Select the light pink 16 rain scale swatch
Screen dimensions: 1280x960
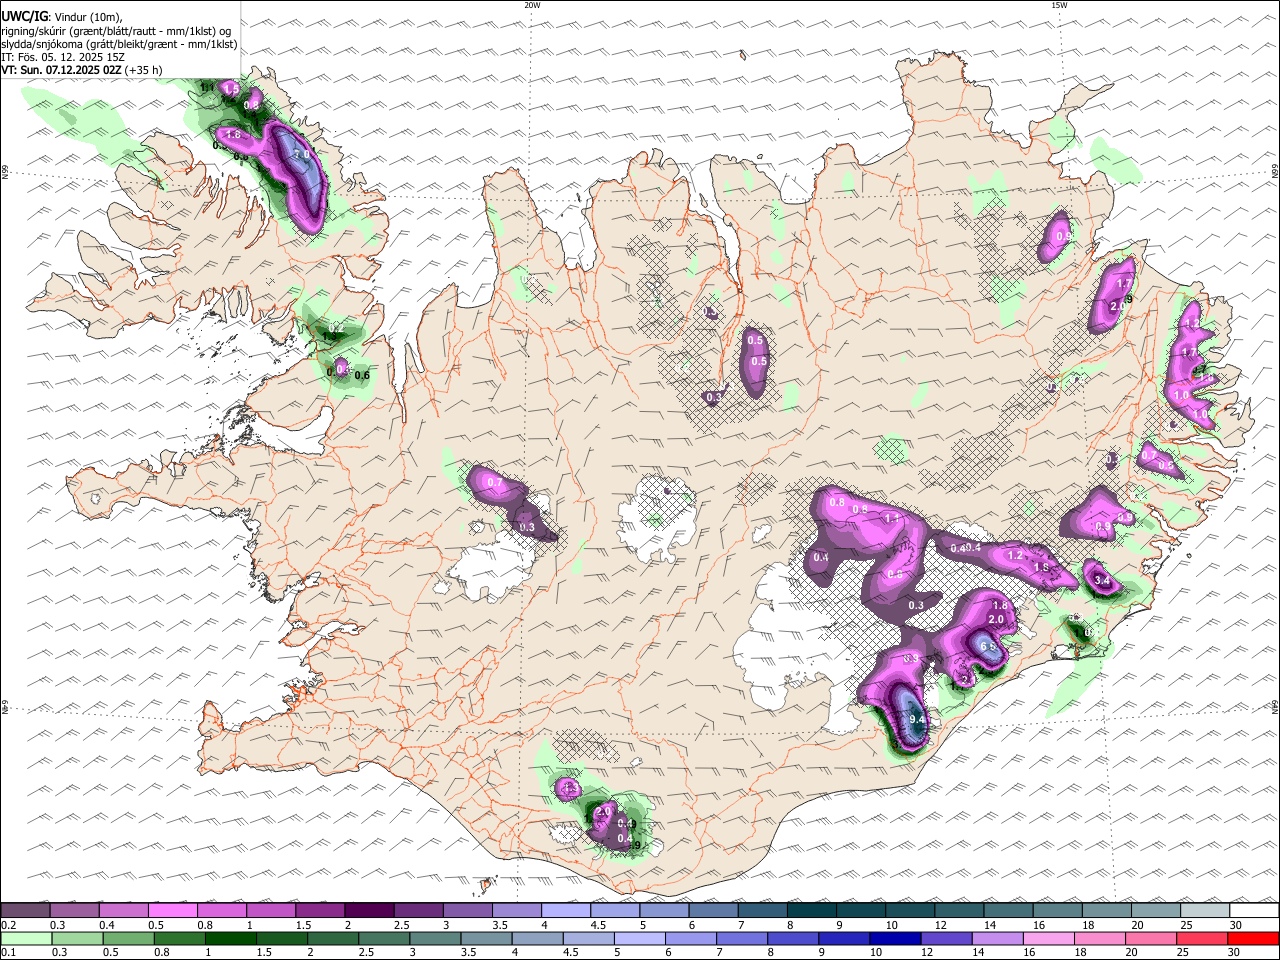pos(1050,939)
